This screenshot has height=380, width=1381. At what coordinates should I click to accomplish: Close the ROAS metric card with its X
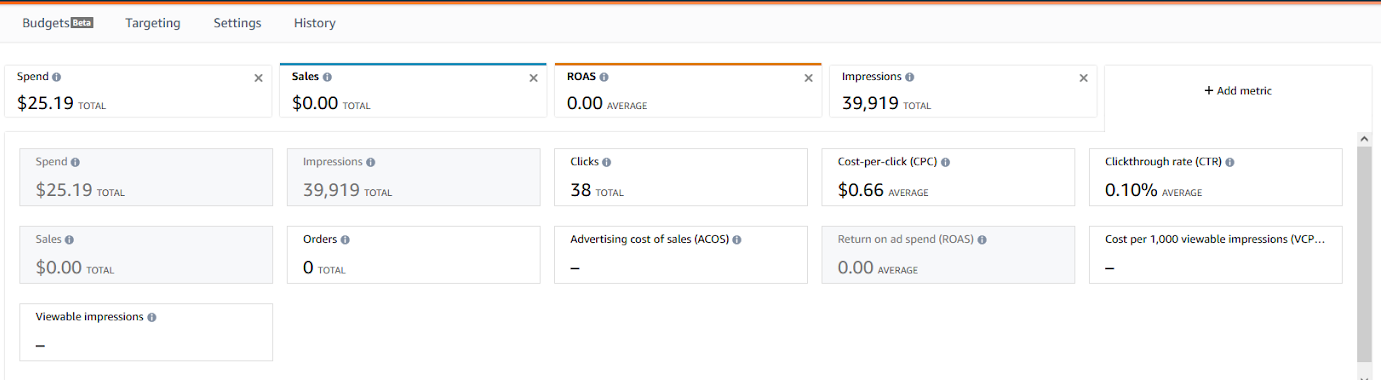(809, 78)
